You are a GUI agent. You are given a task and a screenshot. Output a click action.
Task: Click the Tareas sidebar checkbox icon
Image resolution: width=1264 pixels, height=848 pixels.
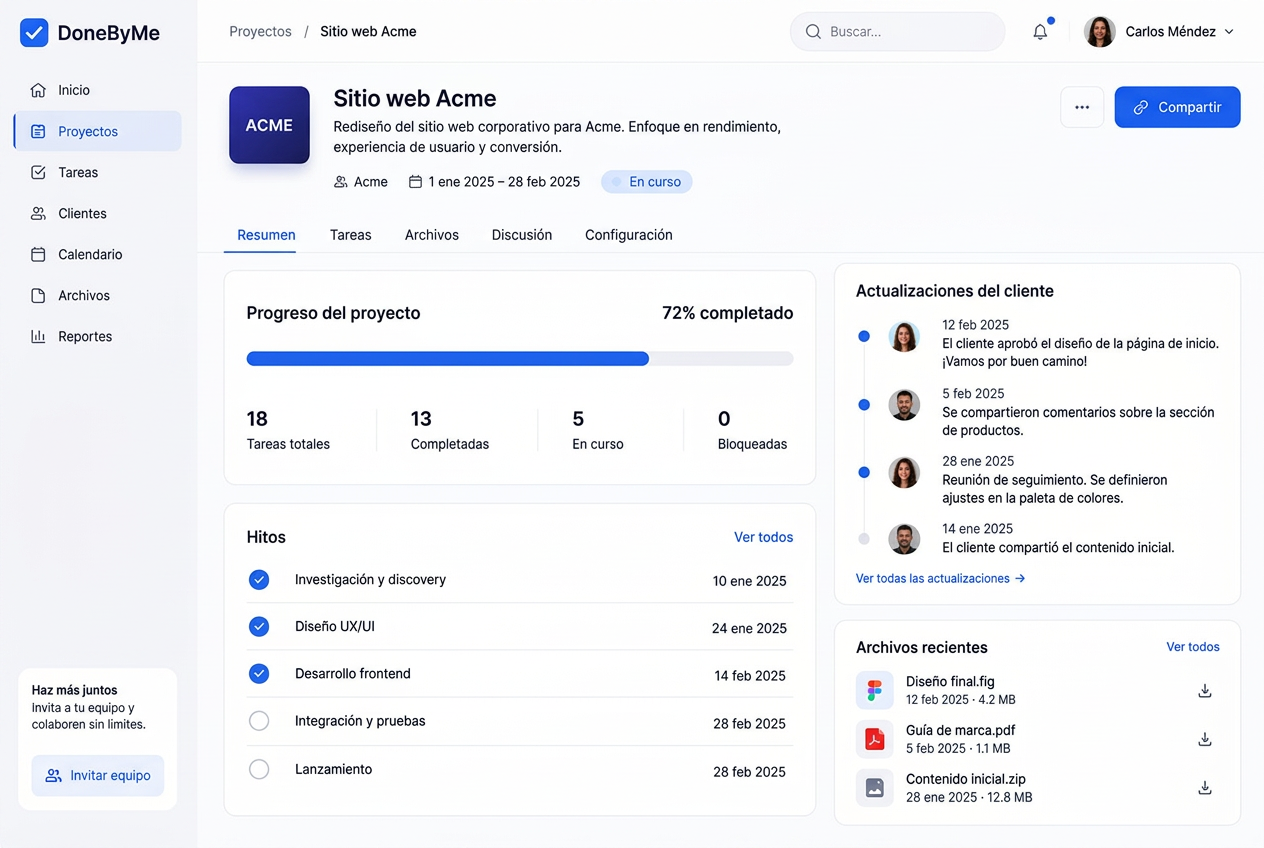(38, 172)
